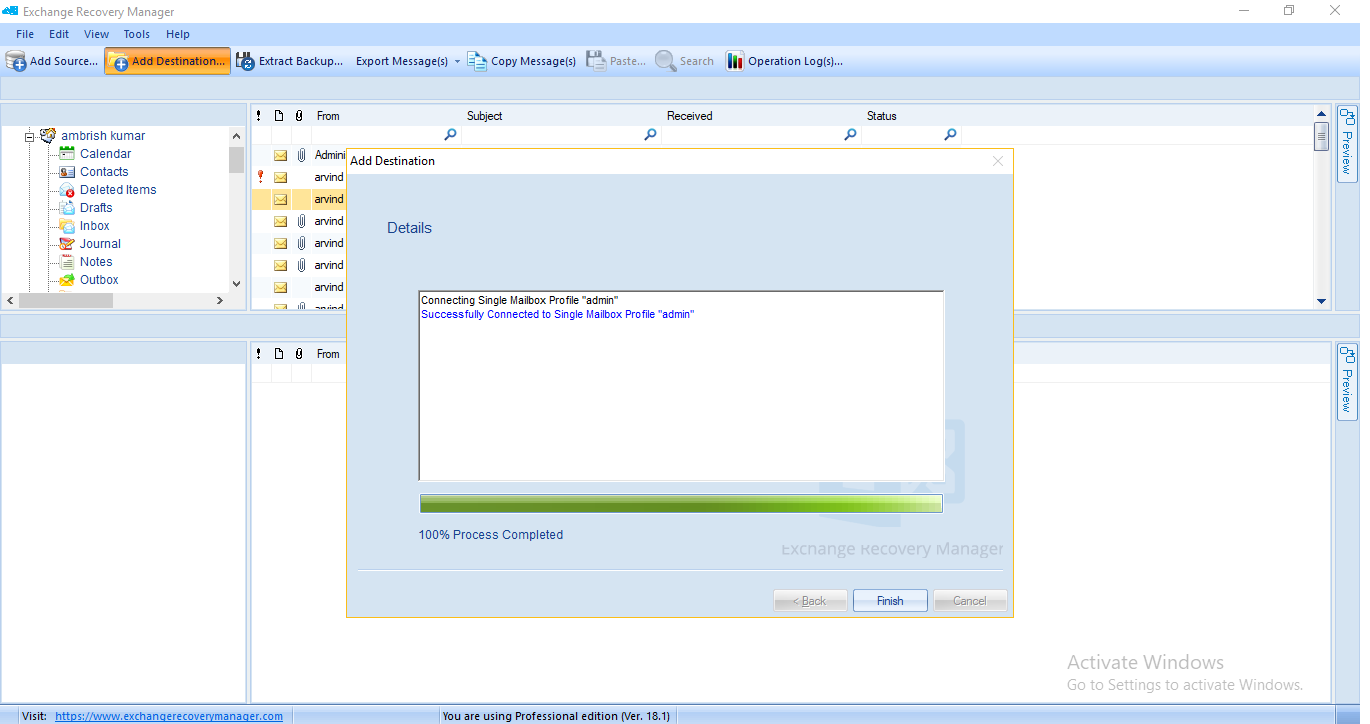Click message list scroll down arrow
The width and height of the screenshot is (1370, 724).
(1321, 301)
